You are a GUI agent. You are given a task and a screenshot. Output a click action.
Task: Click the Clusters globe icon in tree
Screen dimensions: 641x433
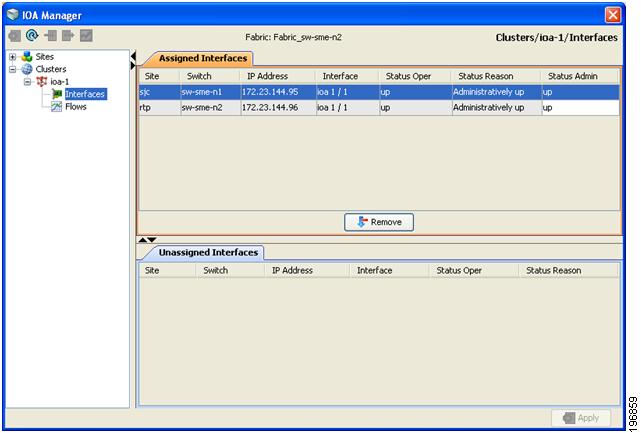27,69
